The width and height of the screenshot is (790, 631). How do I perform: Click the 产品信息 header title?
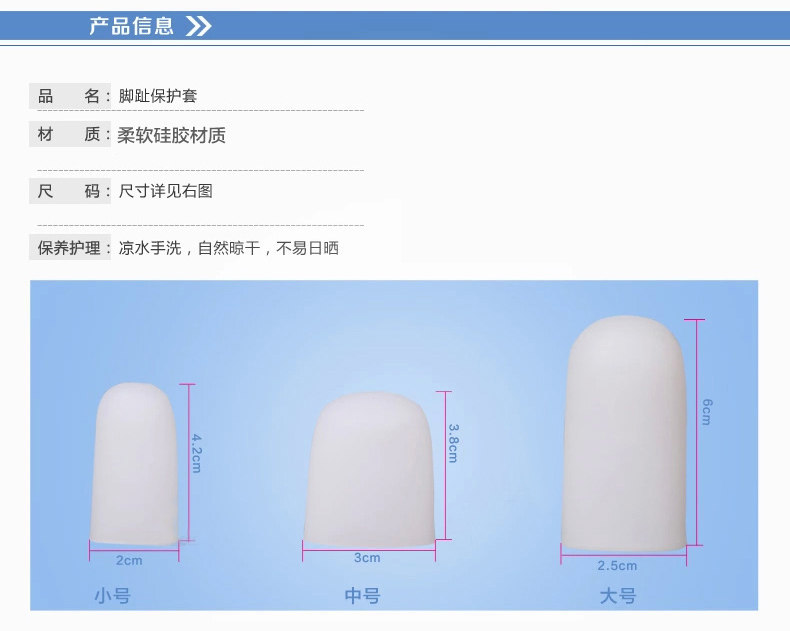(131, 26)
